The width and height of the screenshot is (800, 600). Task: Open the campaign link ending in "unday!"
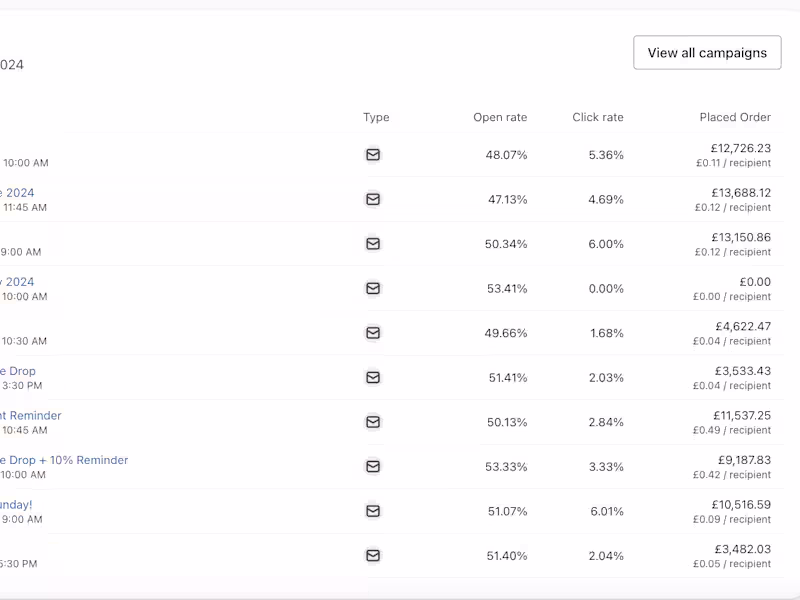(x=16, y=505)
